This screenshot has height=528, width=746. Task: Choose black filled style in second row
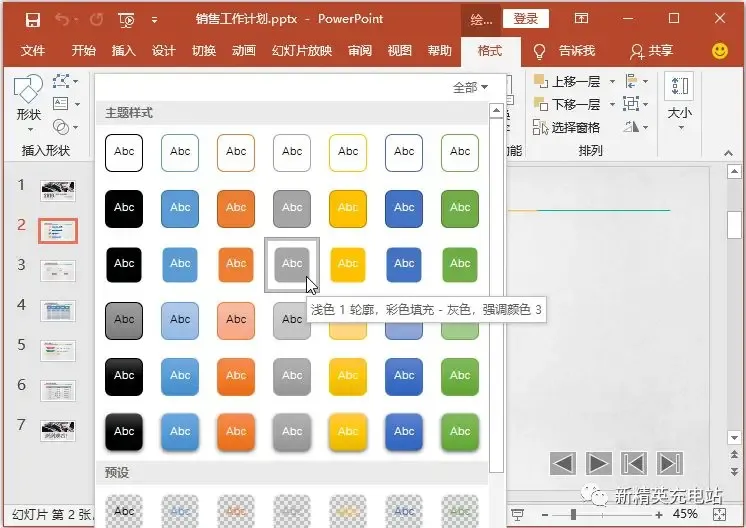point(124,208)
